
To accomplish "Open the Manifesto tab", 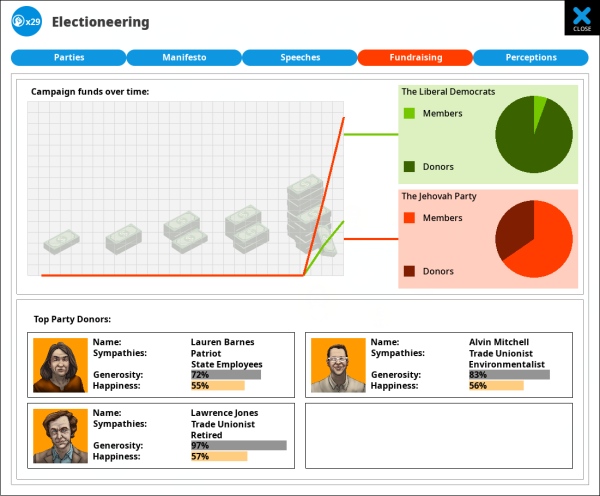I will click(x=184, y=58).
